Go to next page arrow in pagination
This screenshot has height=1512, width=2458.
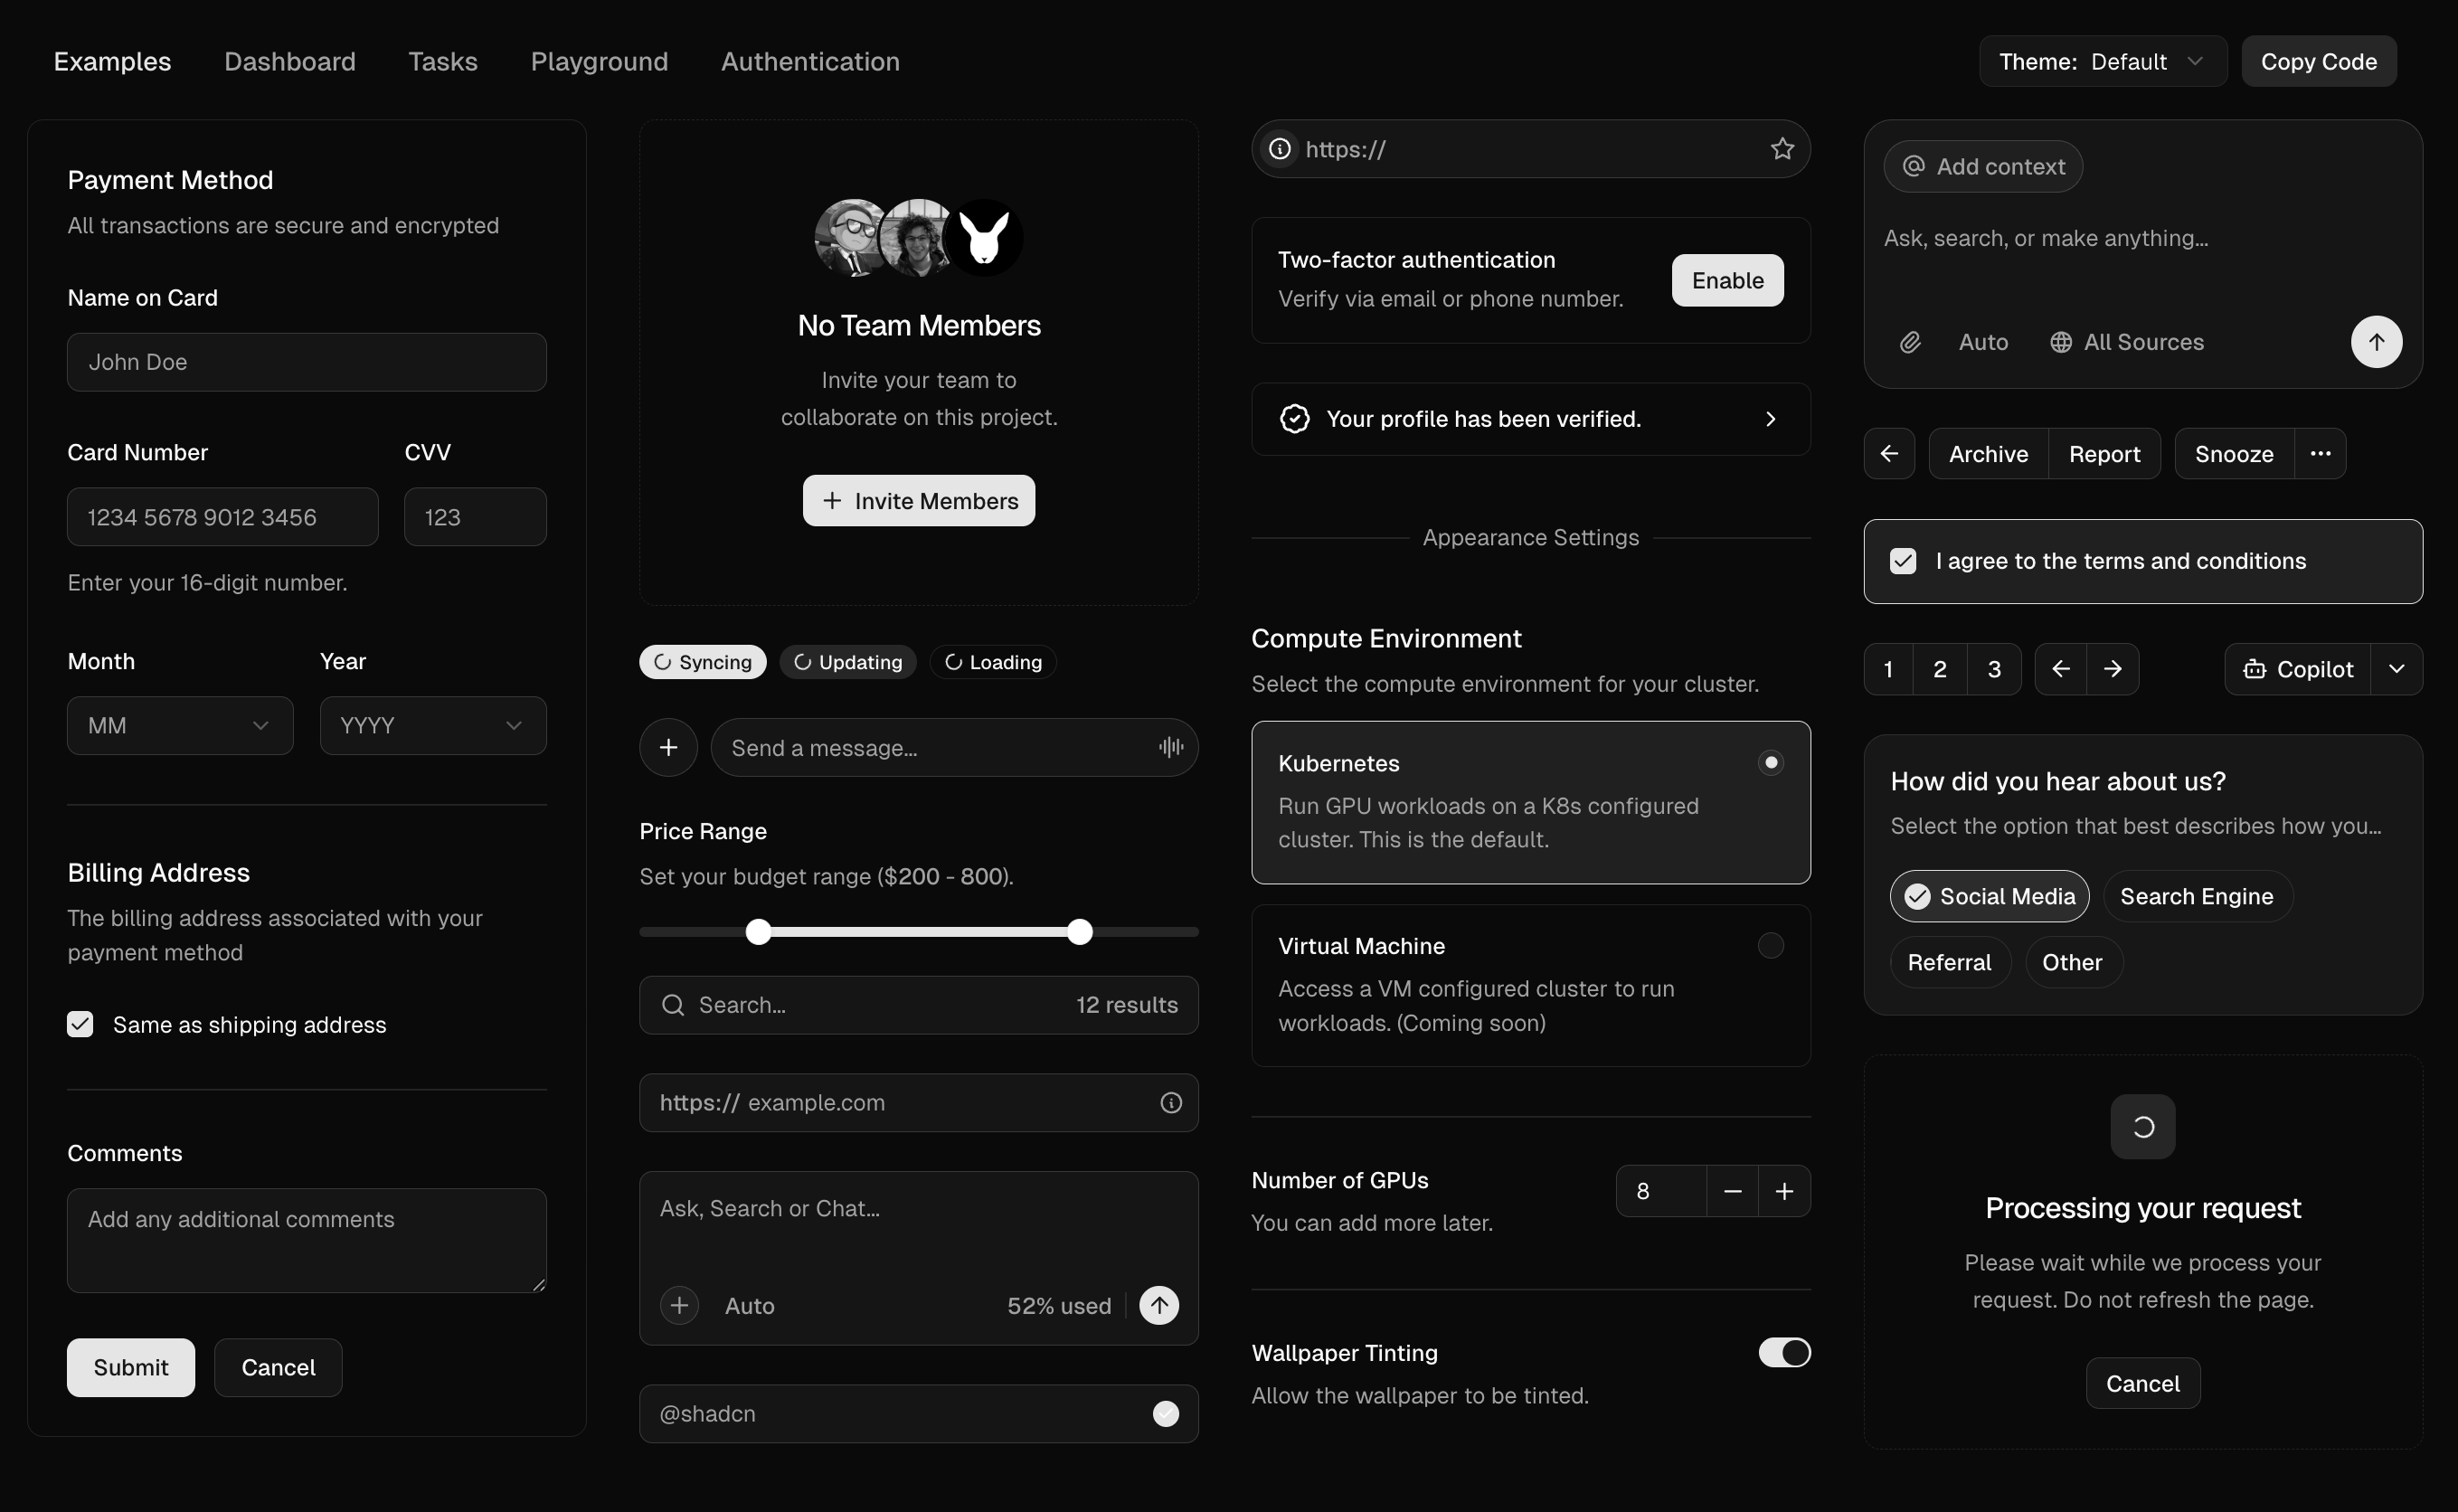2112,669
